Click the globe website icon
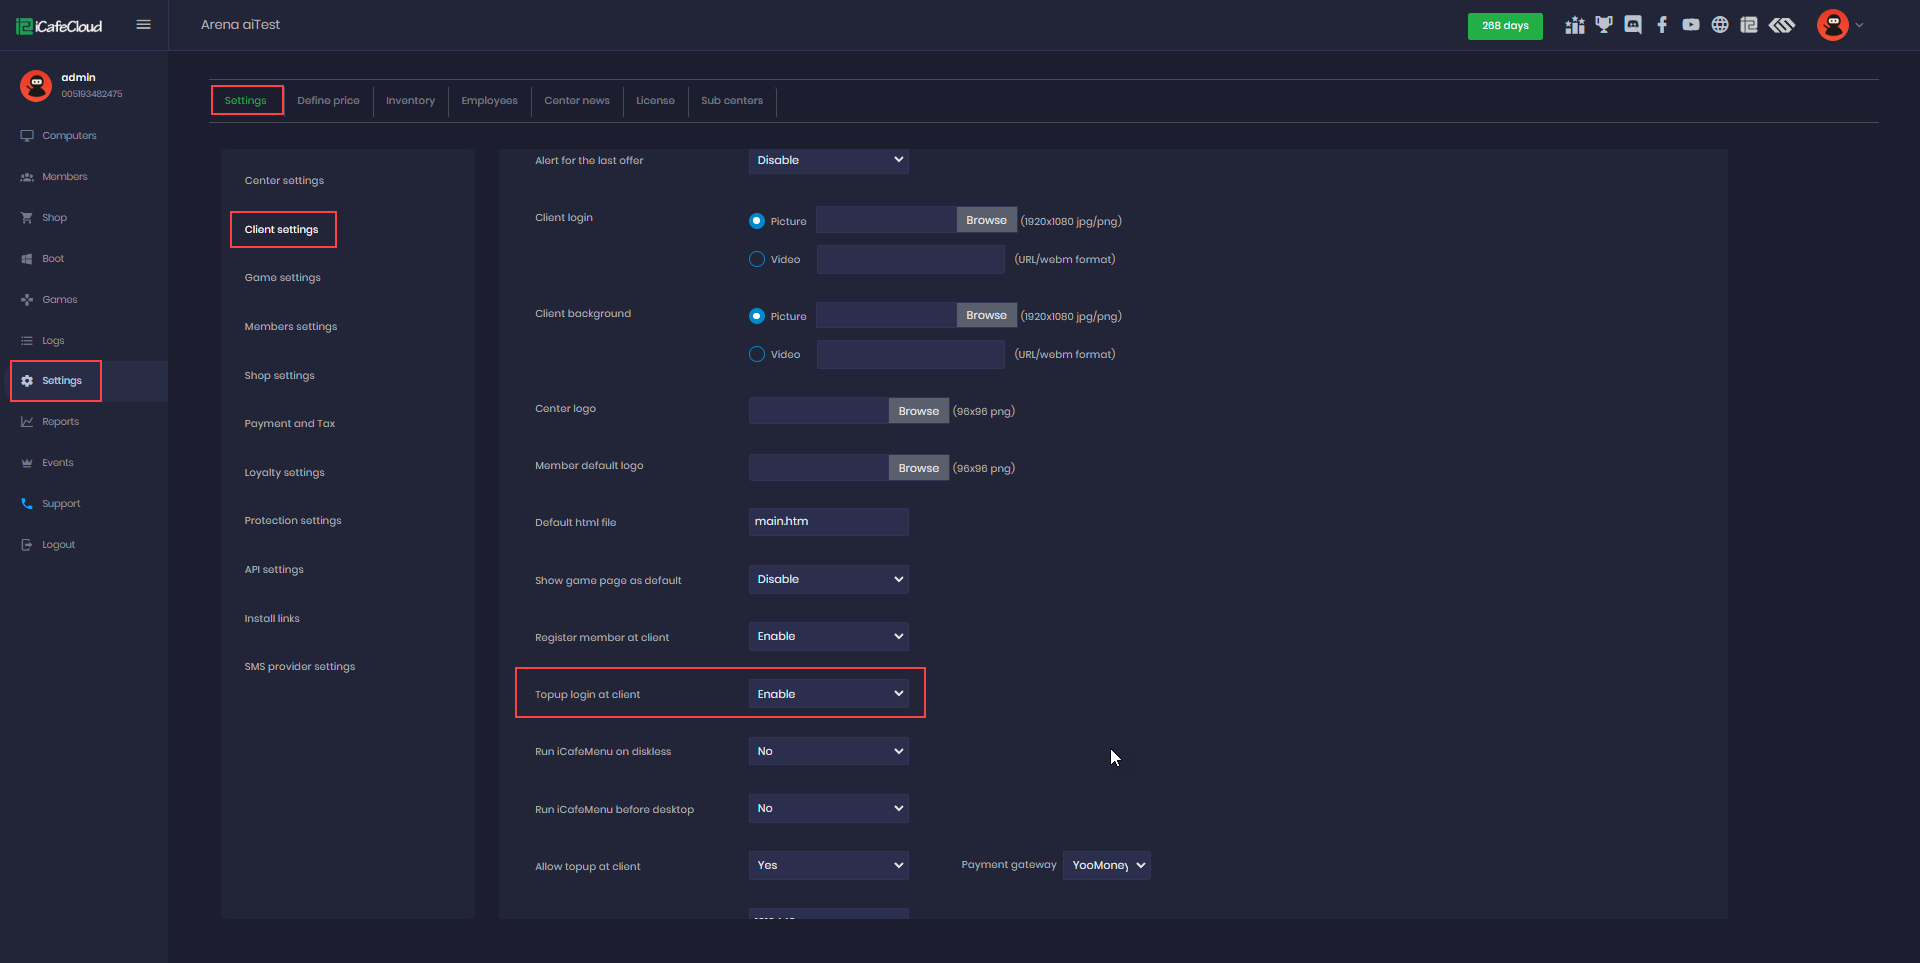The image size is (1920, 963). pyautogui.click(x=1720, y=25)
